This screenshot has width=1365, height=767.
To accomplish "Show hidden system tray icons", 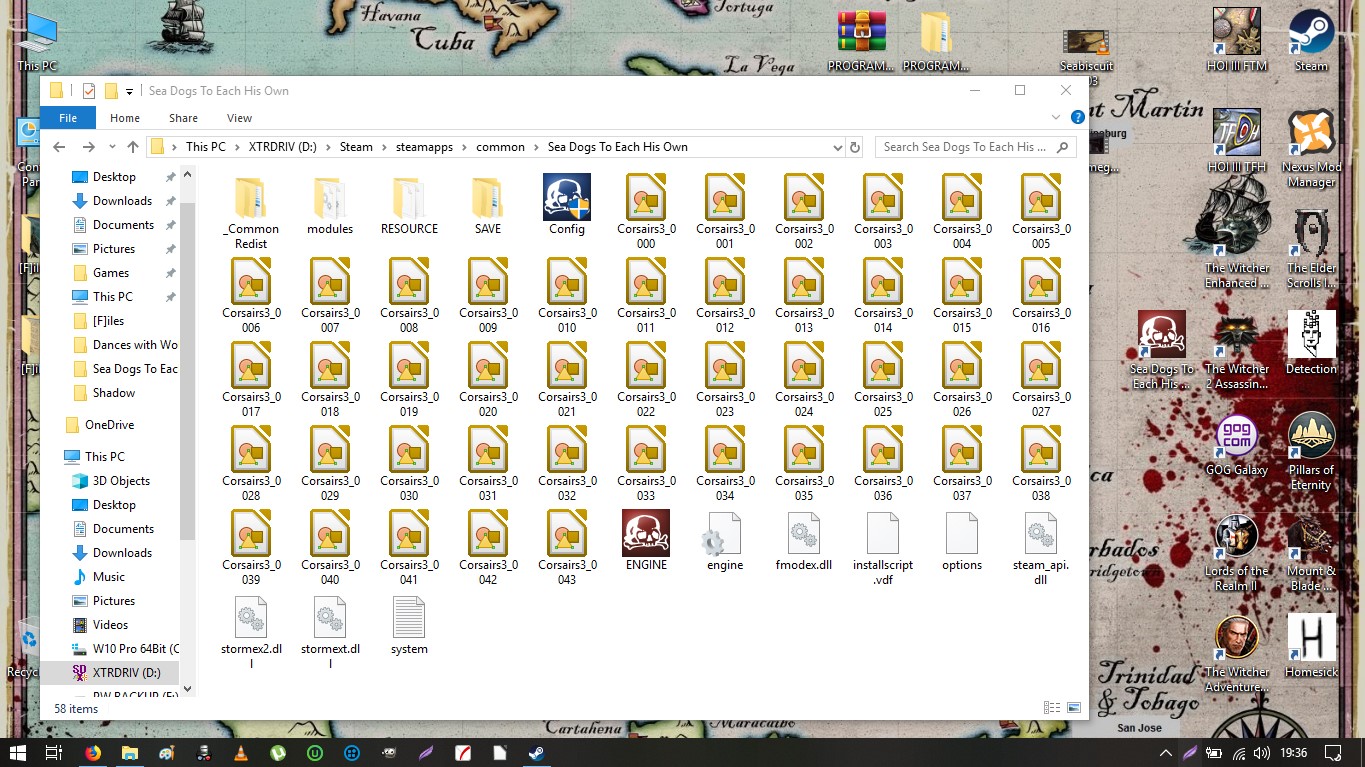I will [1165, 752].
